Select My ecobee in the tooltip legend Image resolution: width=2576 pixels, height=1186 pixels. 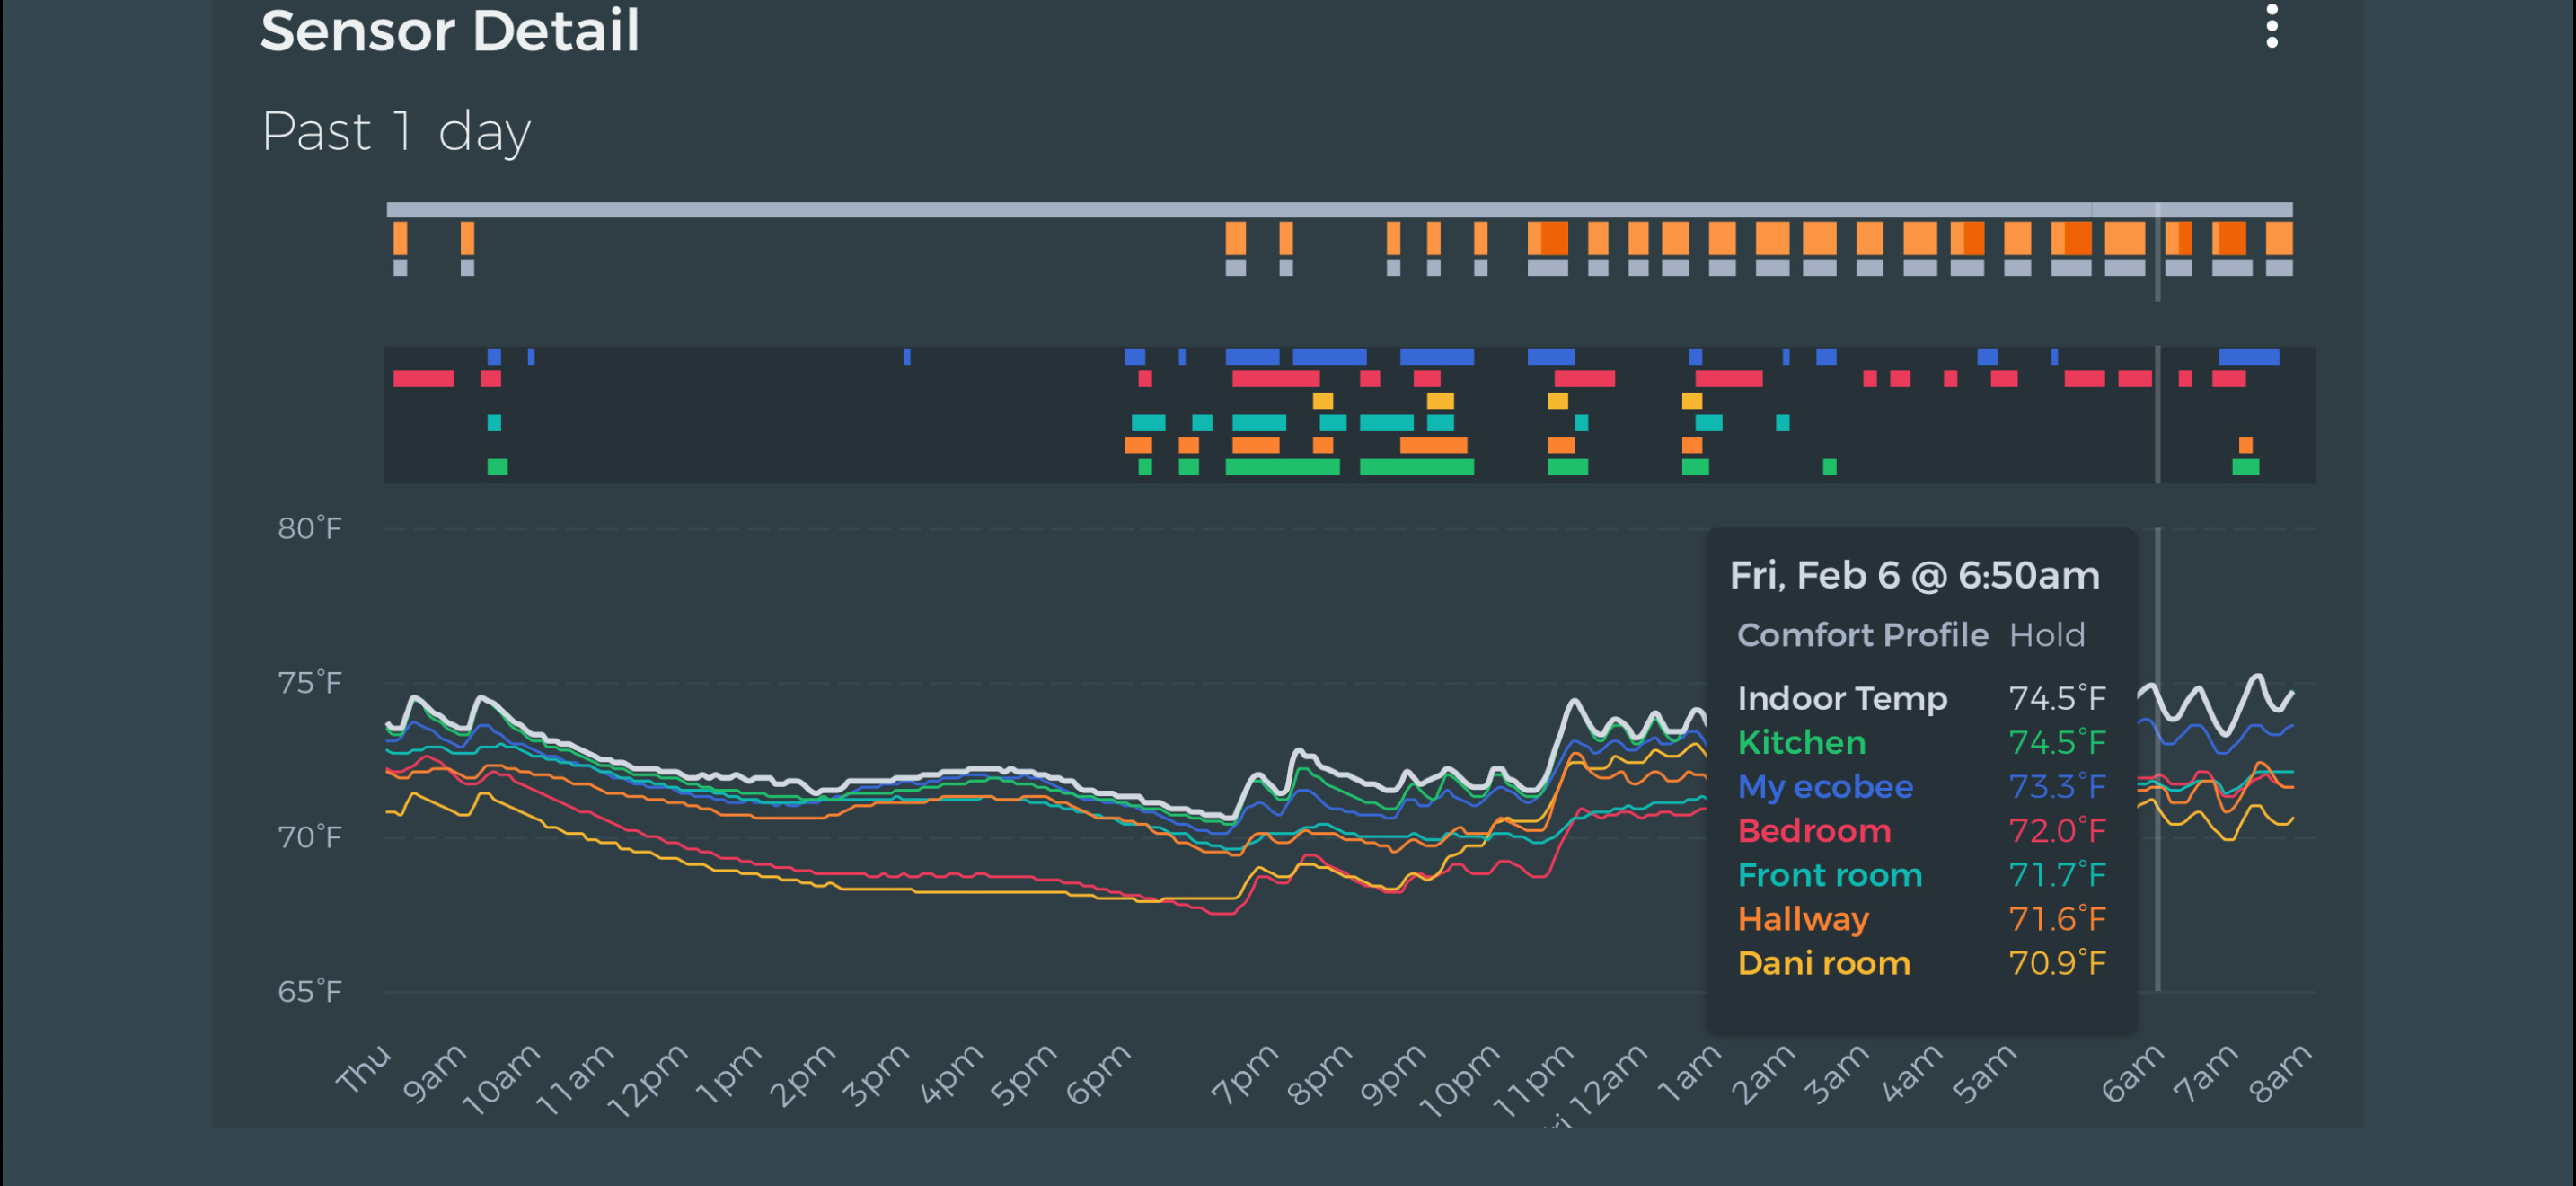pos(1824,786)
